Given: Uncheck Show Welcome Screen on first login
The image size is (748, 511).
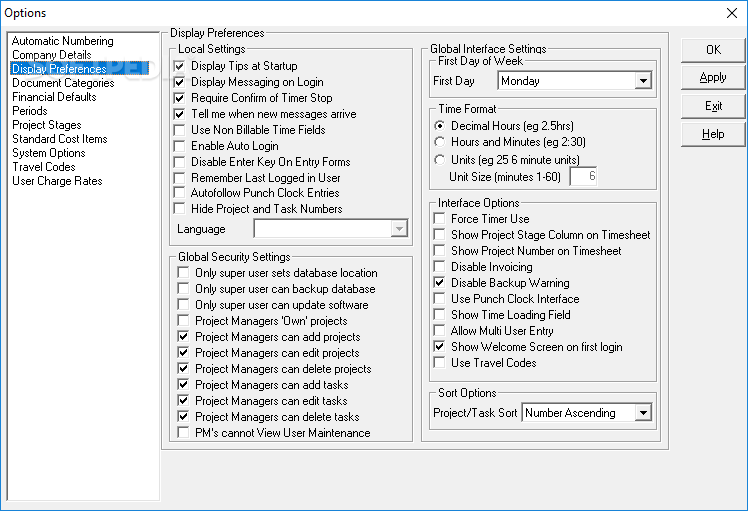Looking at the screenshot, I should pos(439,347).
